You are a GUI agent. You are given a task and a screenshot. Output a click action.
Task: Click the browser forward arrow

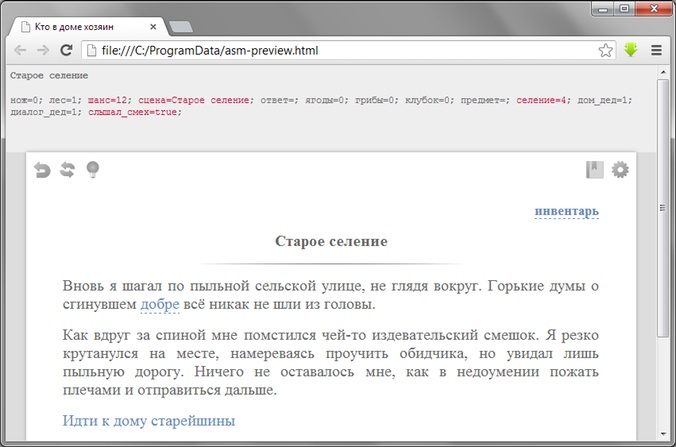pyautogui.click(x=43, y=50)
